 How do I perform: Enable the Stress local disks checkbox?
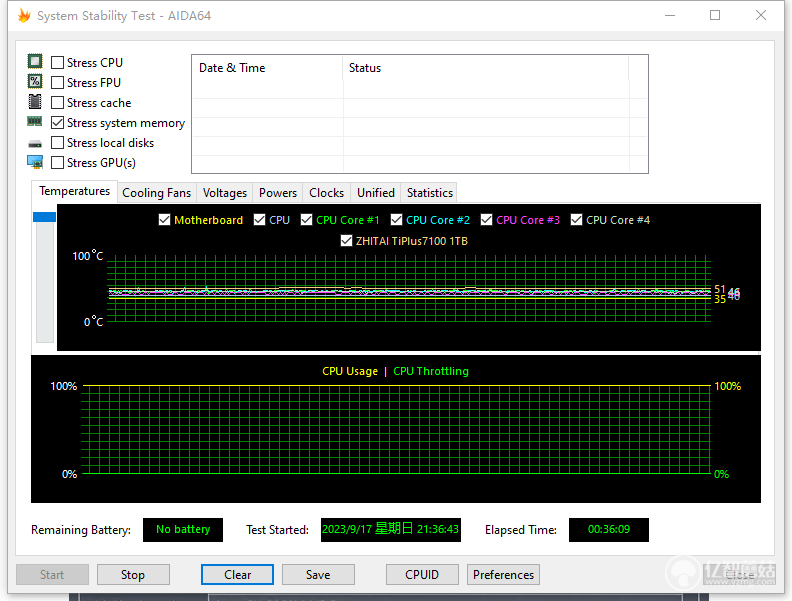[58, 143]
